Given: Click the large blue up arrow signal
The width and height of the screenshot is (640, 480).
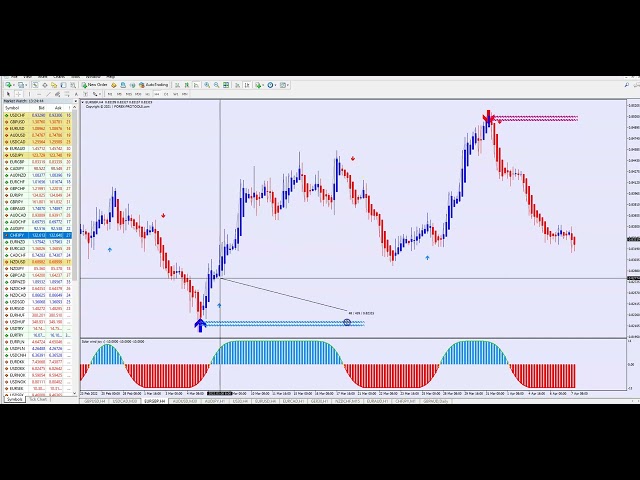Looking at the screenshot, I should [x=200, y=324].
